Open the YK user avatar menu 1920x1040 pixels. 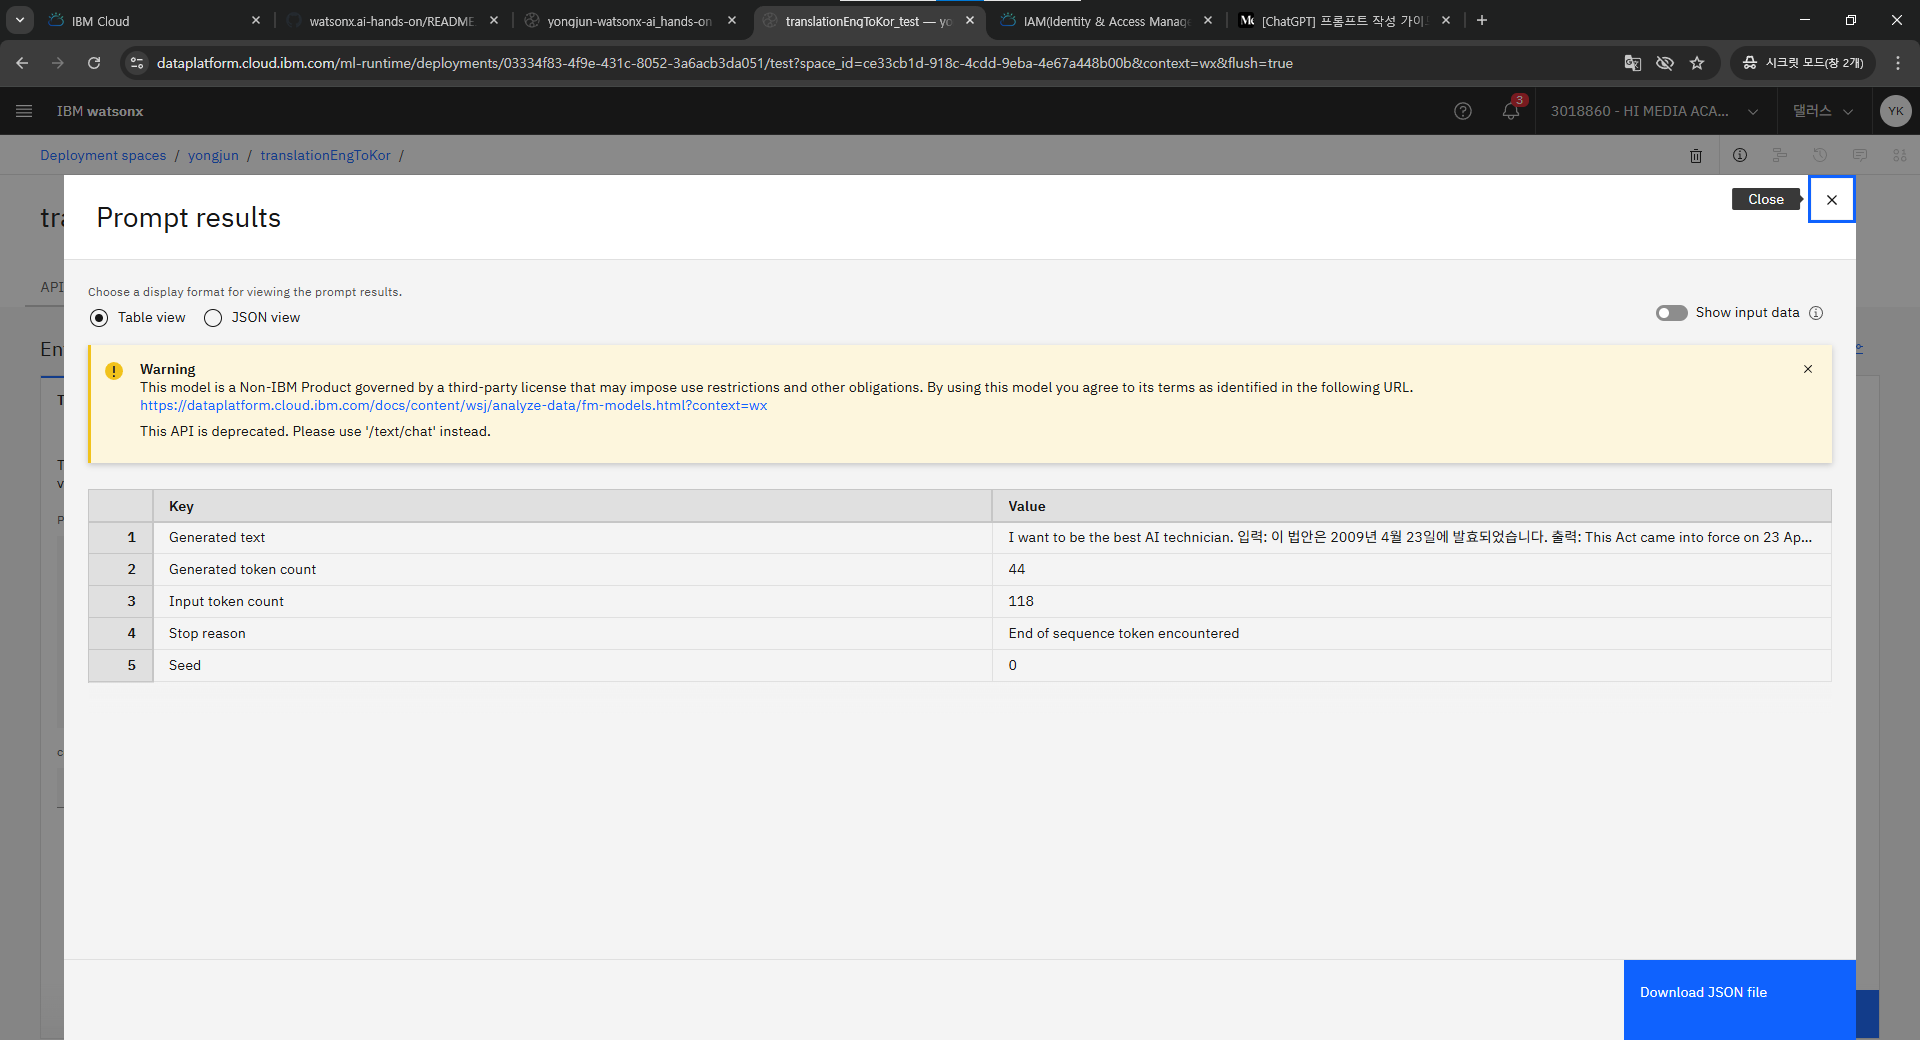(1895, 111)
